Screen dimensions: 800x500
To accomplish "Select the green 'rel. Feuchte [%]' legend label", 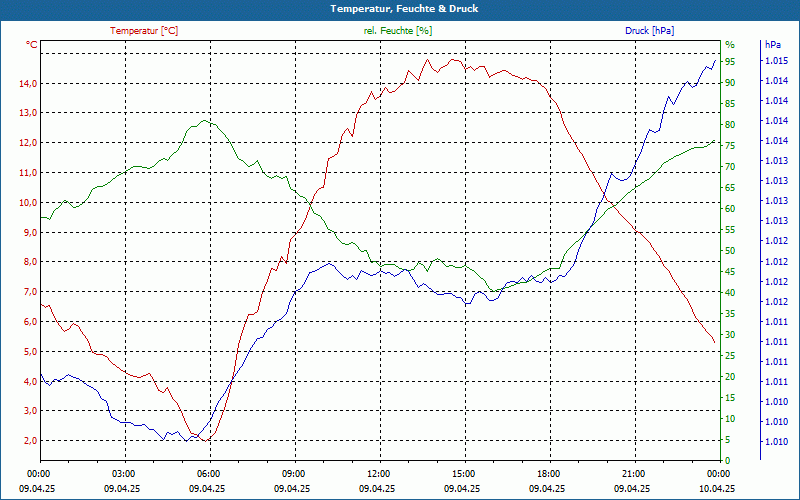I will tap(398, 31).
